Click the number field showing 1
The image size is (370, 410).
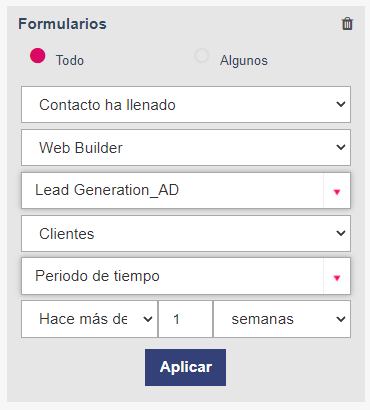click(185, 319)
